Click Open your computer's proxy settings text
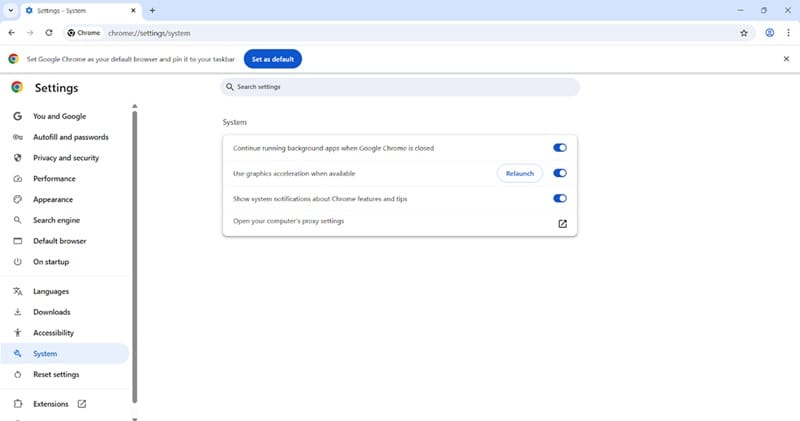 pos(288,221)
